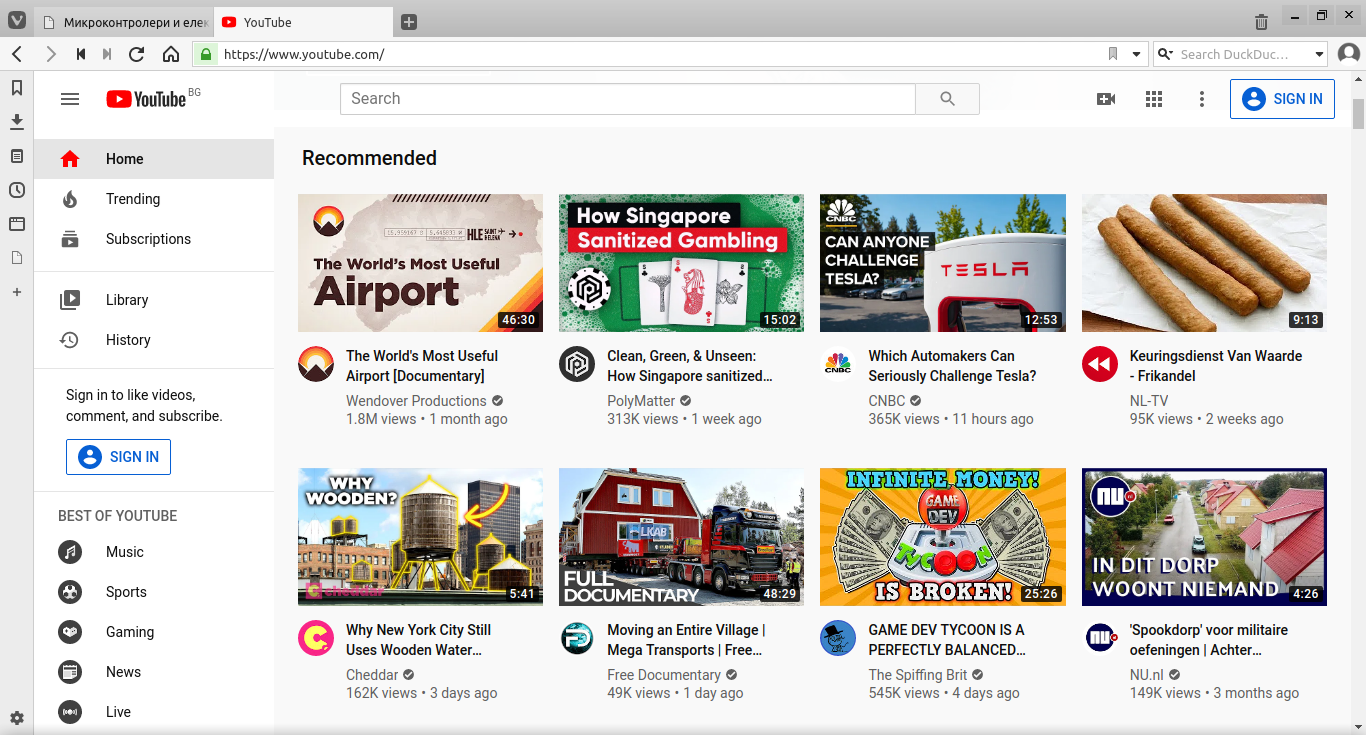The image size is (1366, 735).
Task: Click the NL-TV channel avatar
Action: coord(1100,364)
